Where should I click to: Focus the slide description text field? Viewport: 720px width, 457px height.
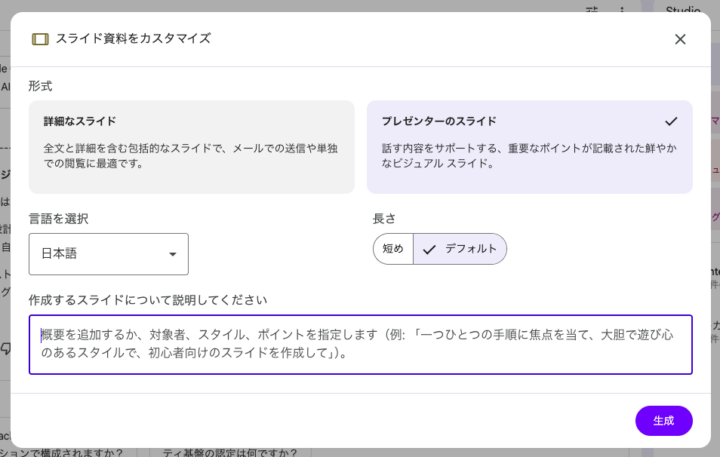click(x=360, y=344)
